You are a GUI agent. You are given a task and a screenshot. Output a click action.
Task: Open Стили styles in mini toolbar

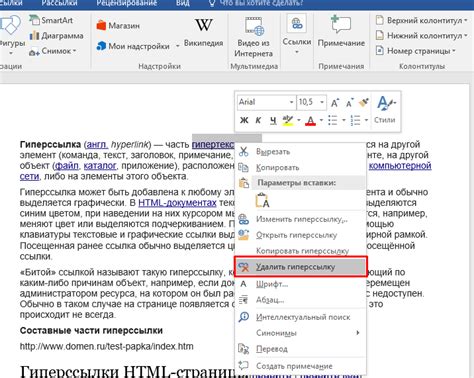(385, 110)
